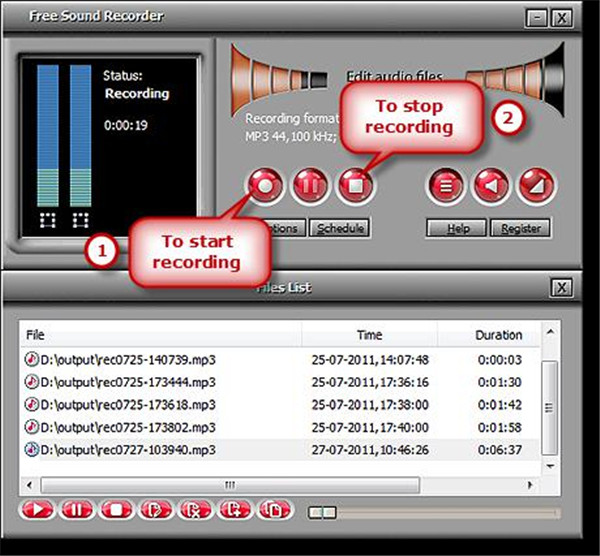600x556 pixels.
Task: Click the Register button
Action: point(520,228)
